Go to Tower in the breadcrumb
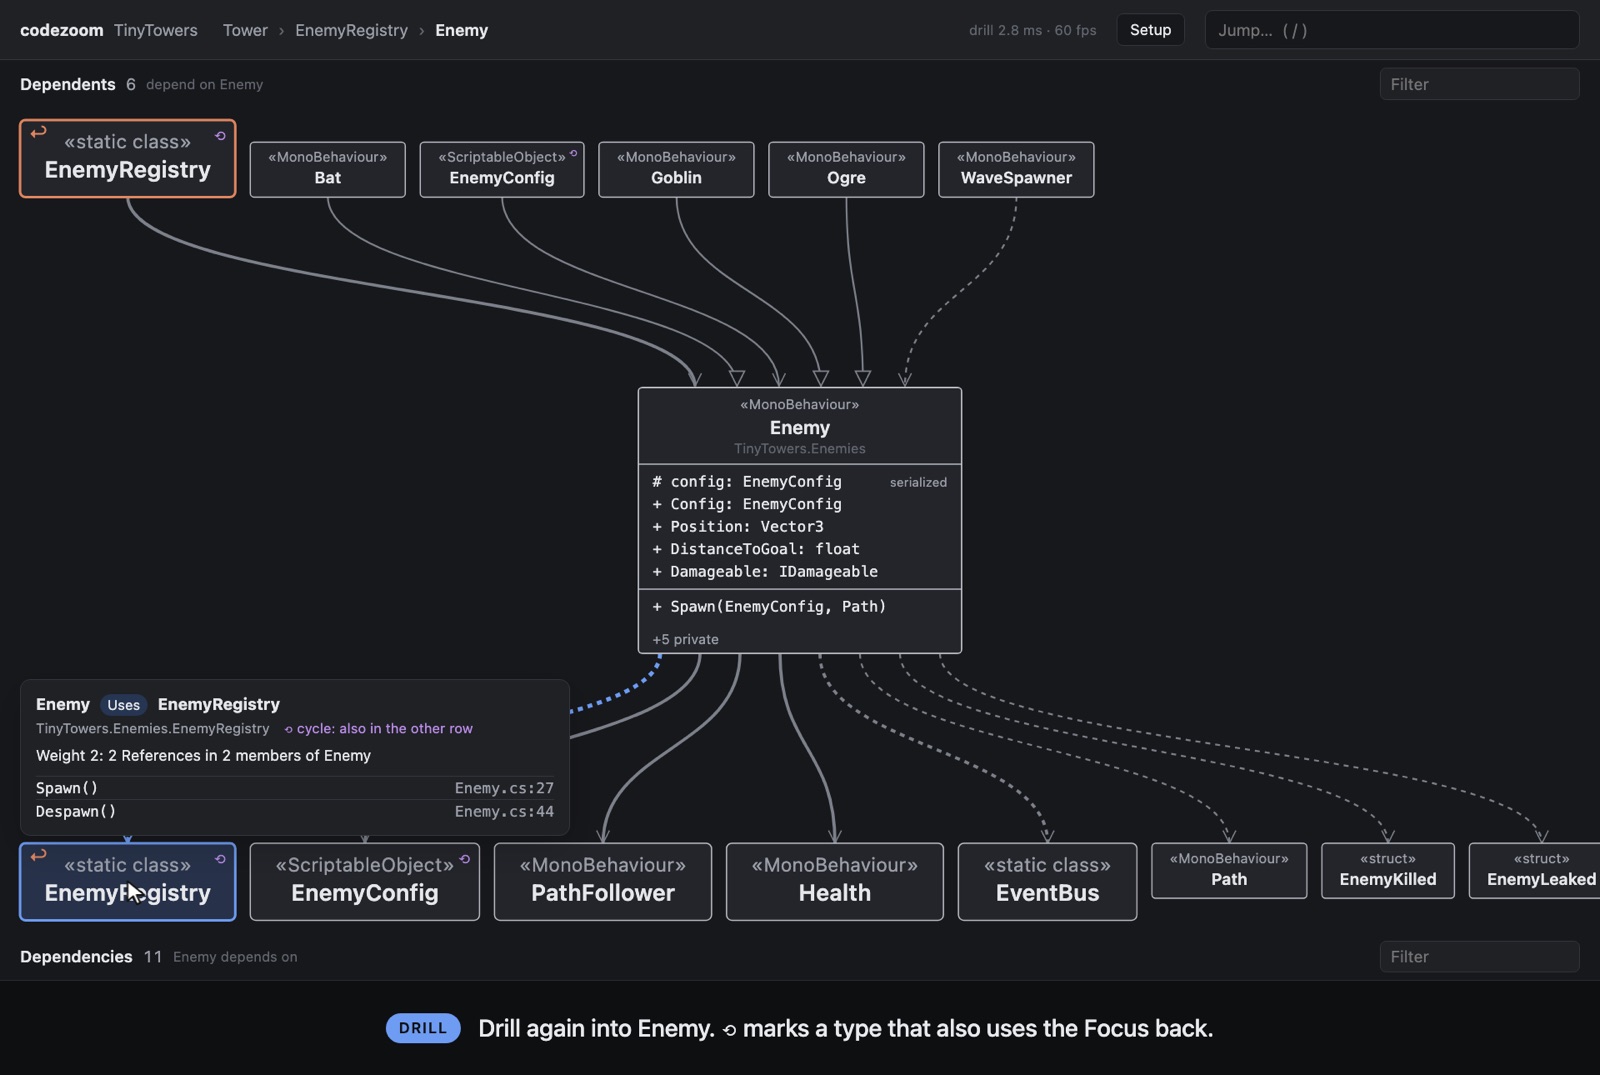This screenshot has width=1600, height=1075. tap(245, 30)
